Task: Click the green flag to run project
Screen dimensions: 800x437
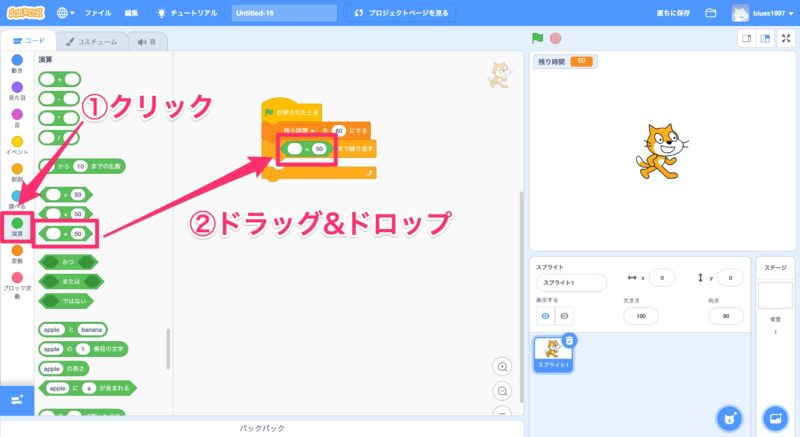Action: pyautogui.click(x=538, y=38)
